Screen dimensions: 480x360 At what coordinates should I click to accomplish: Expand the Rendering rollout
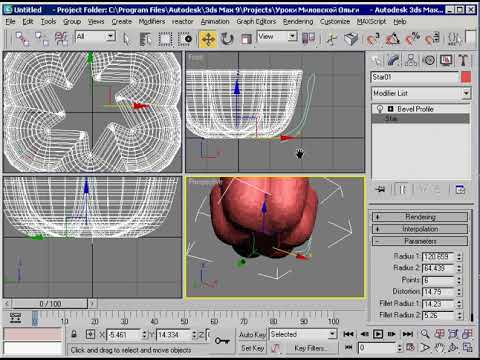pyautogui.click(x=420, y=217)
